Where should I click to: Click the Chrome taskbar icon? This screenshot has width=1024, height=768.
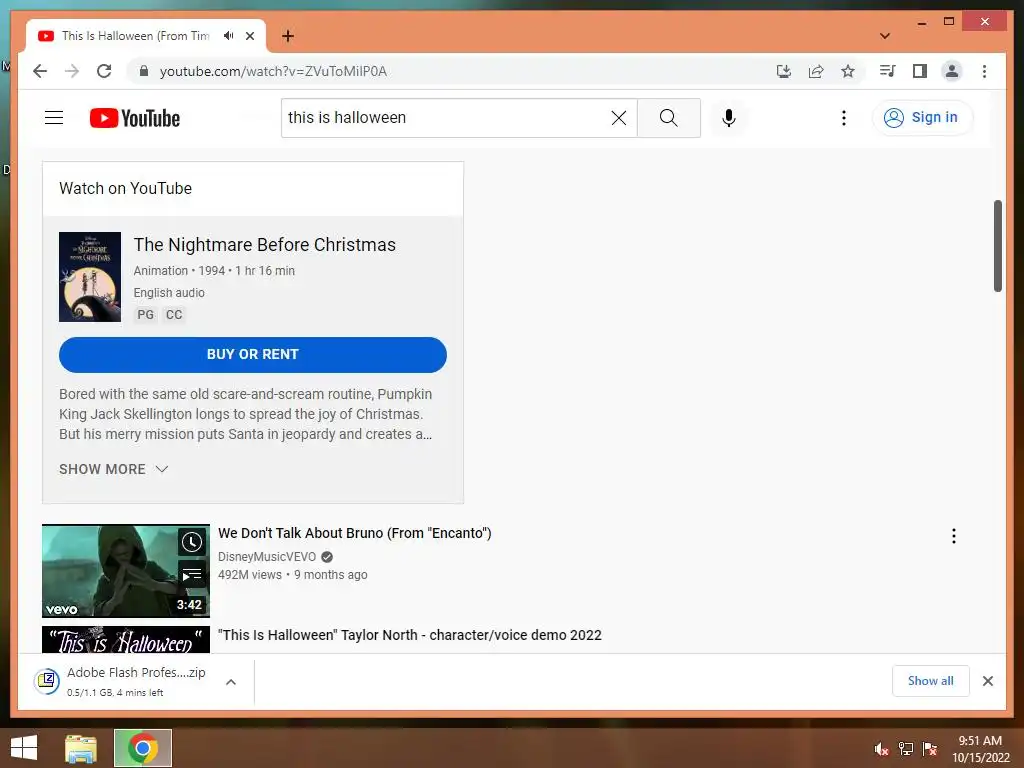point(143,748)
